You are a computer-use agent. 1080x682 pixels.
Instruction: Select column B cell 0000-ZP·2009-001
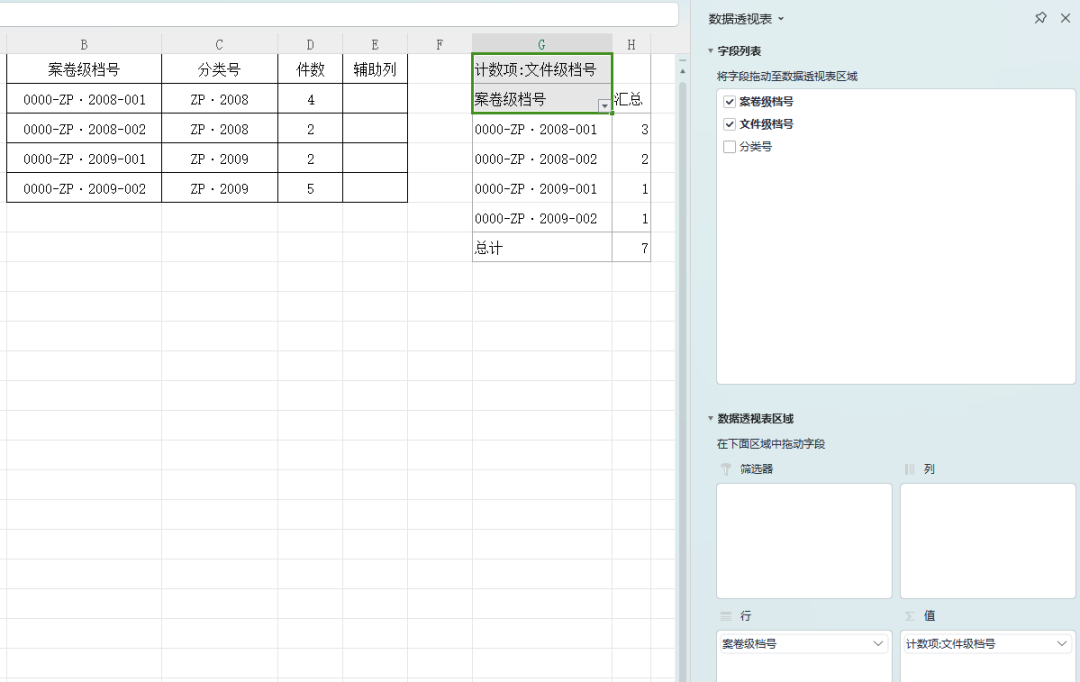click(x=84, y=158)
